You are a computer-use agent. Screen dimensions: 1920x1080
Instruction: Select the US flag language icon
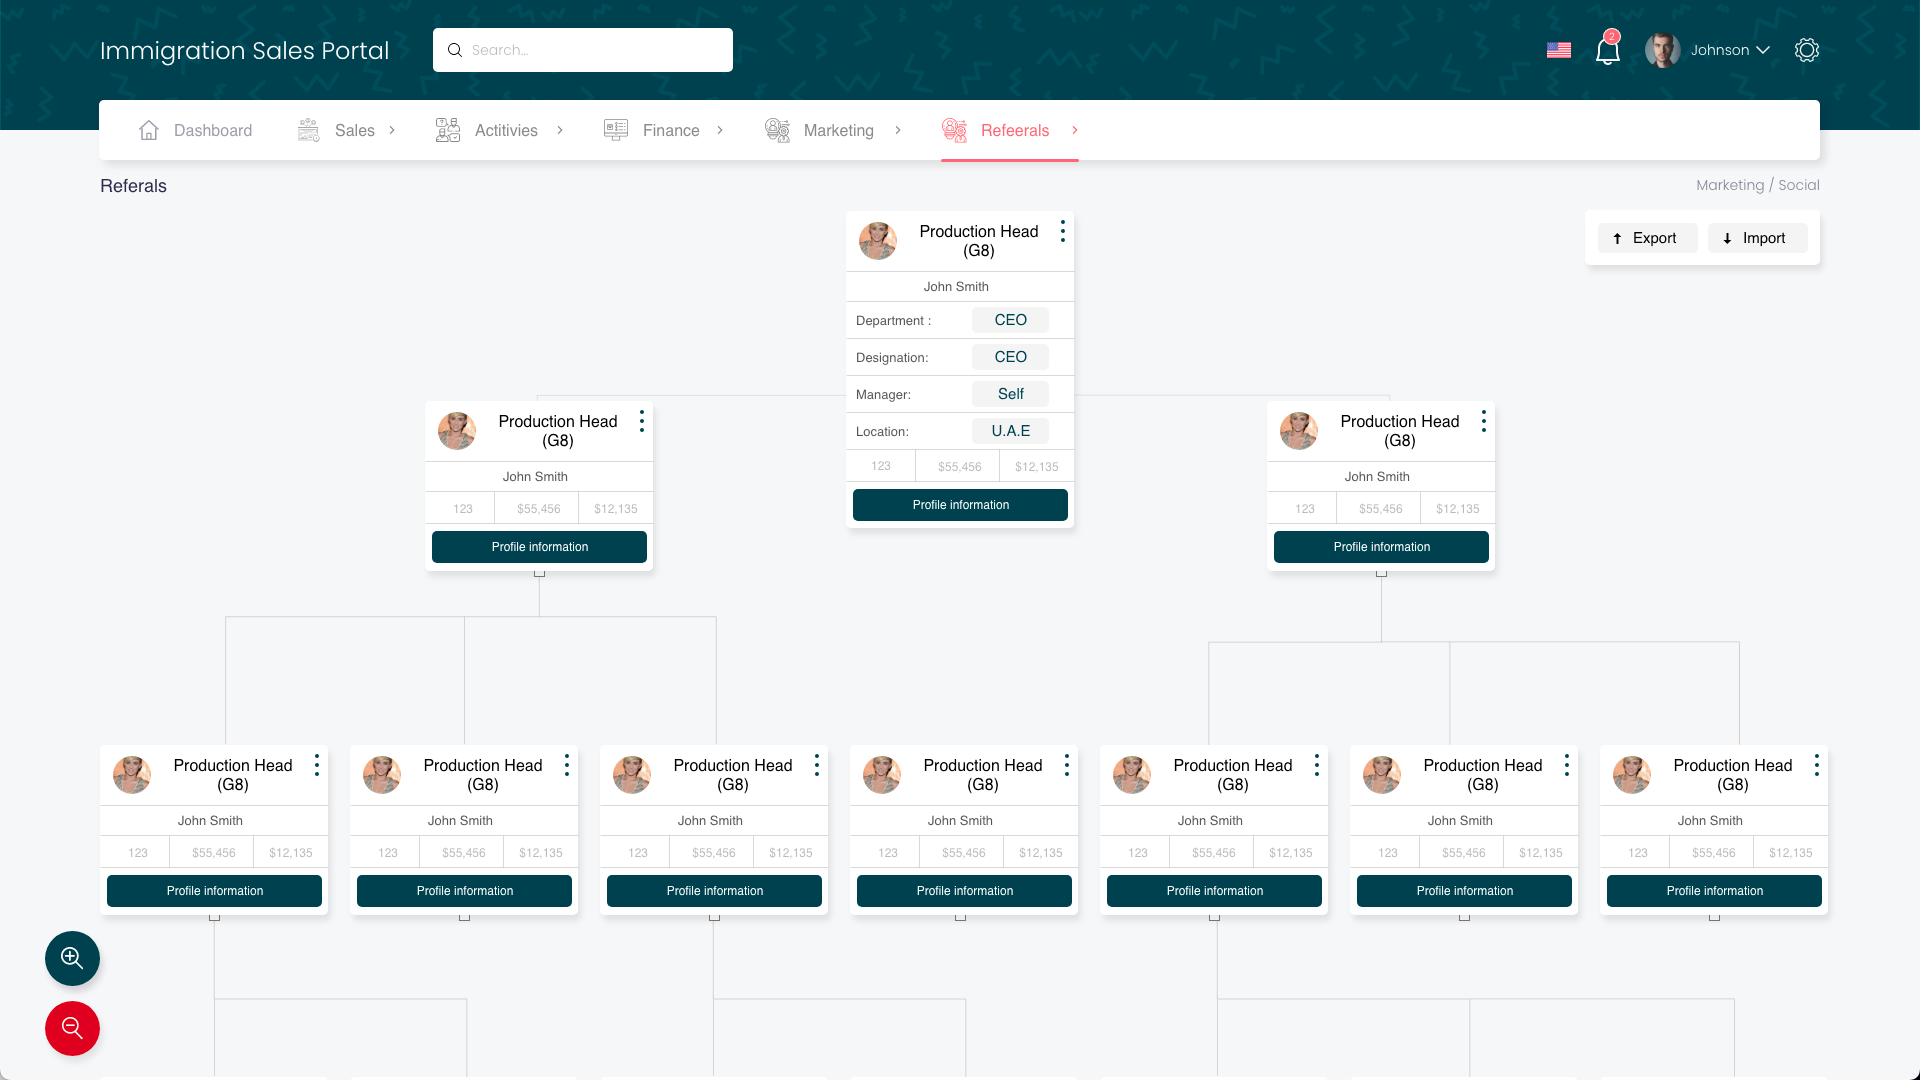coord(1558,50)
